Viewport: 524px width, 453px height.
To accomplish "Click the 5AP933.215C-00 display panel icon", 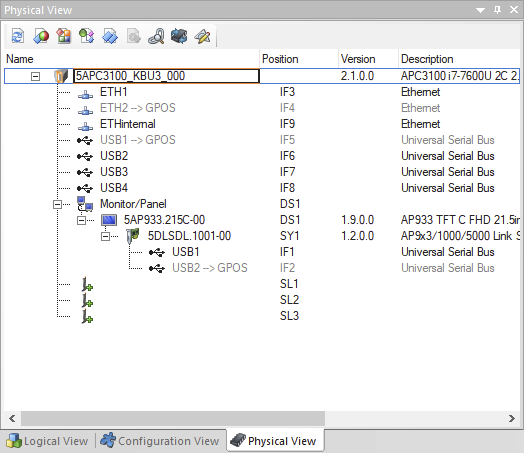I will point(109,220).
